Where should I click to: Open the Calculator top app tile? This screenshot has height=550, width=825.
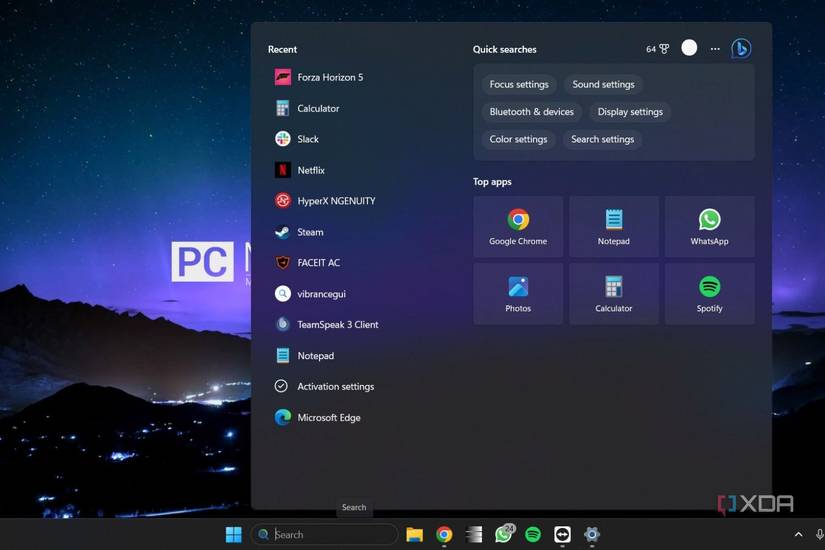pyautogui.click(x=613, y=294)
